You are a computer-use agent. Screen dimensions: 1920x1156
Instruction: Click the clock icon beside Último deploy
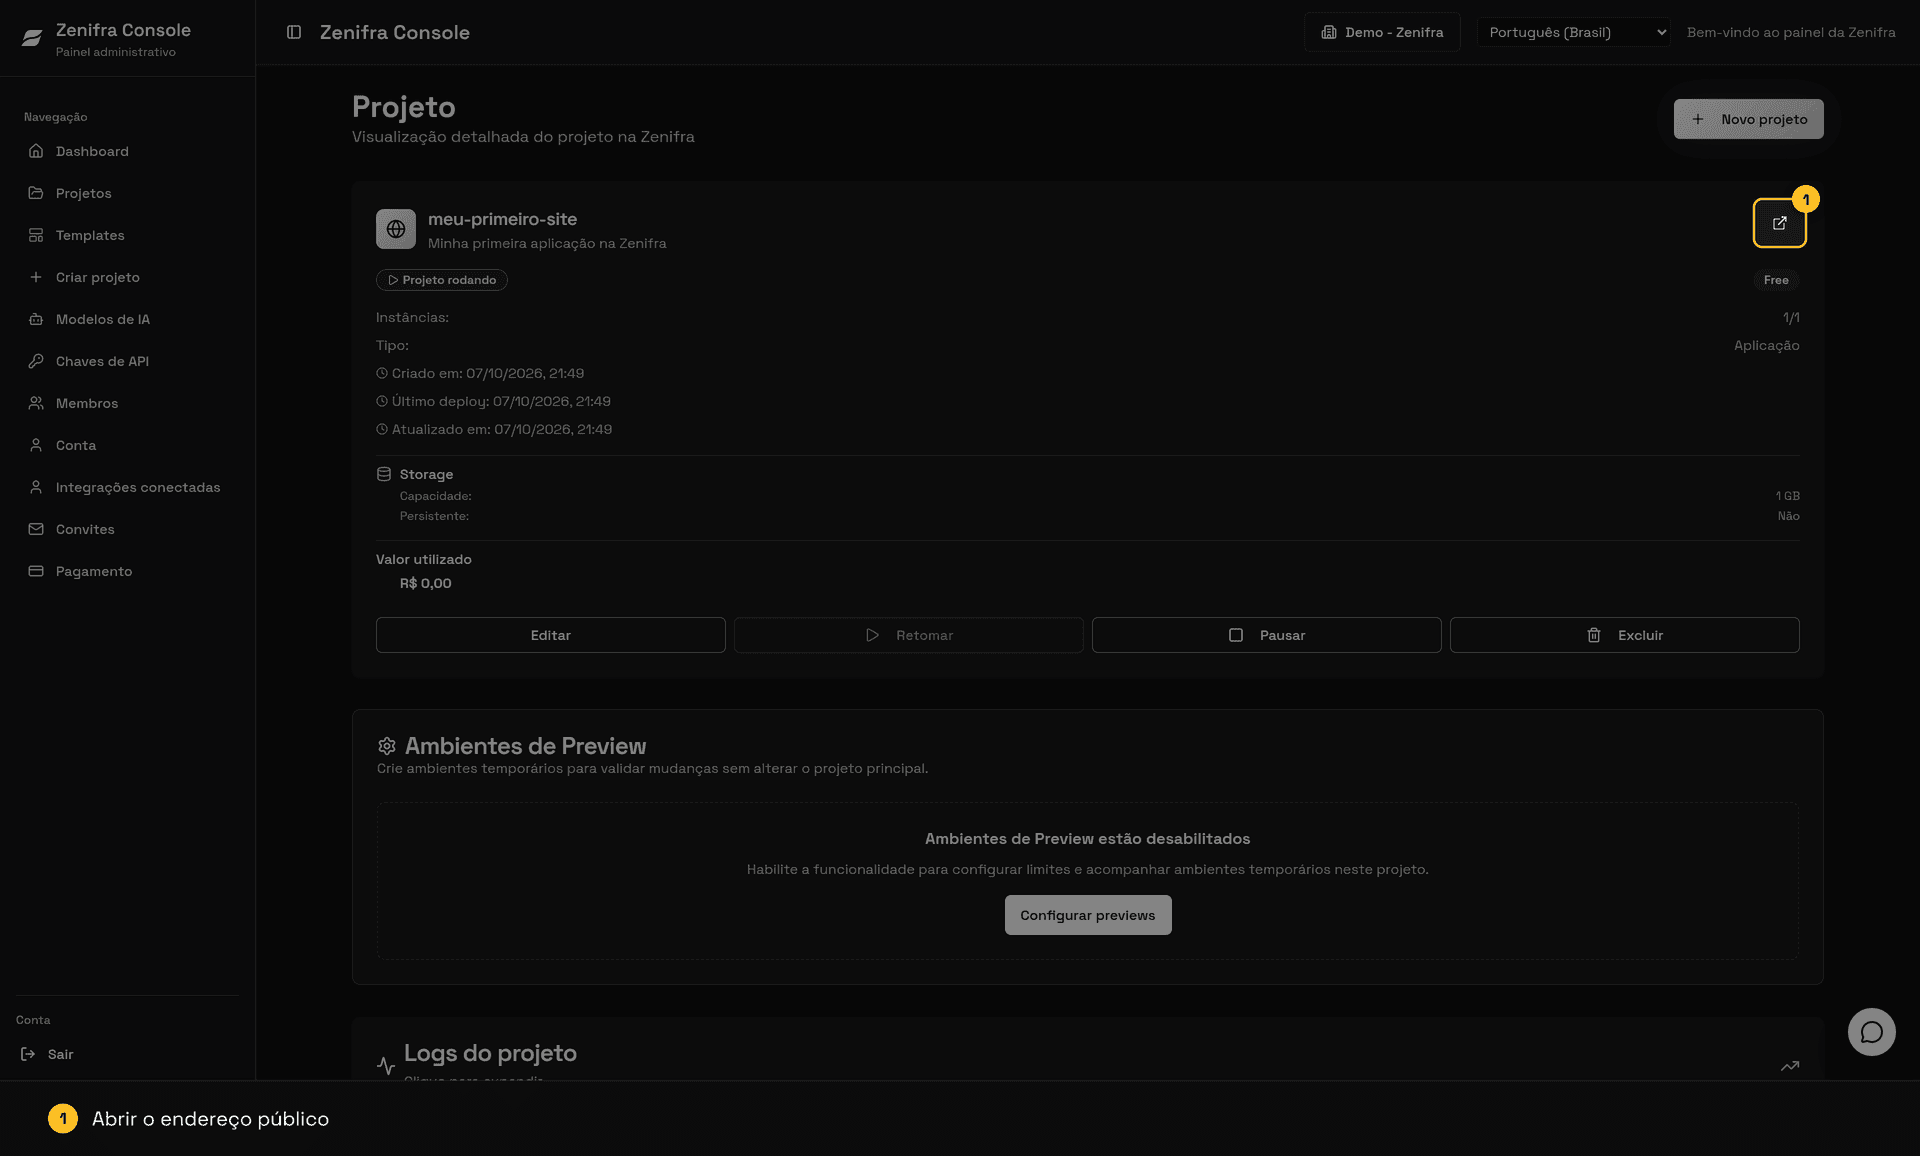click(x=382, y=401)
